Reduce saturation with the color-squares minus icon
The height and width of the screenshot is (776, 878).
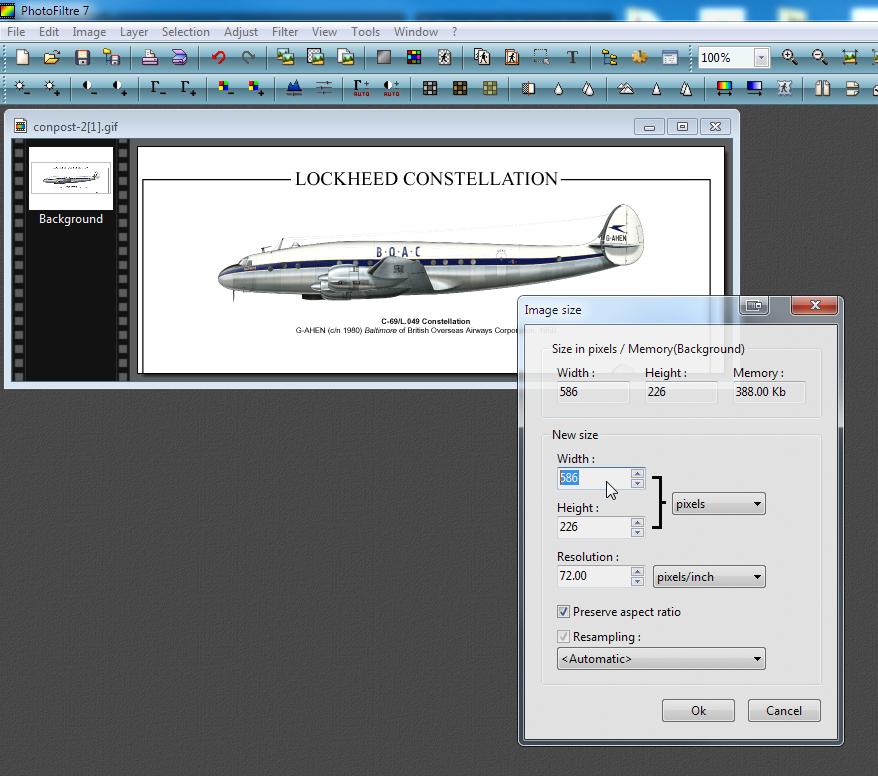226,88
